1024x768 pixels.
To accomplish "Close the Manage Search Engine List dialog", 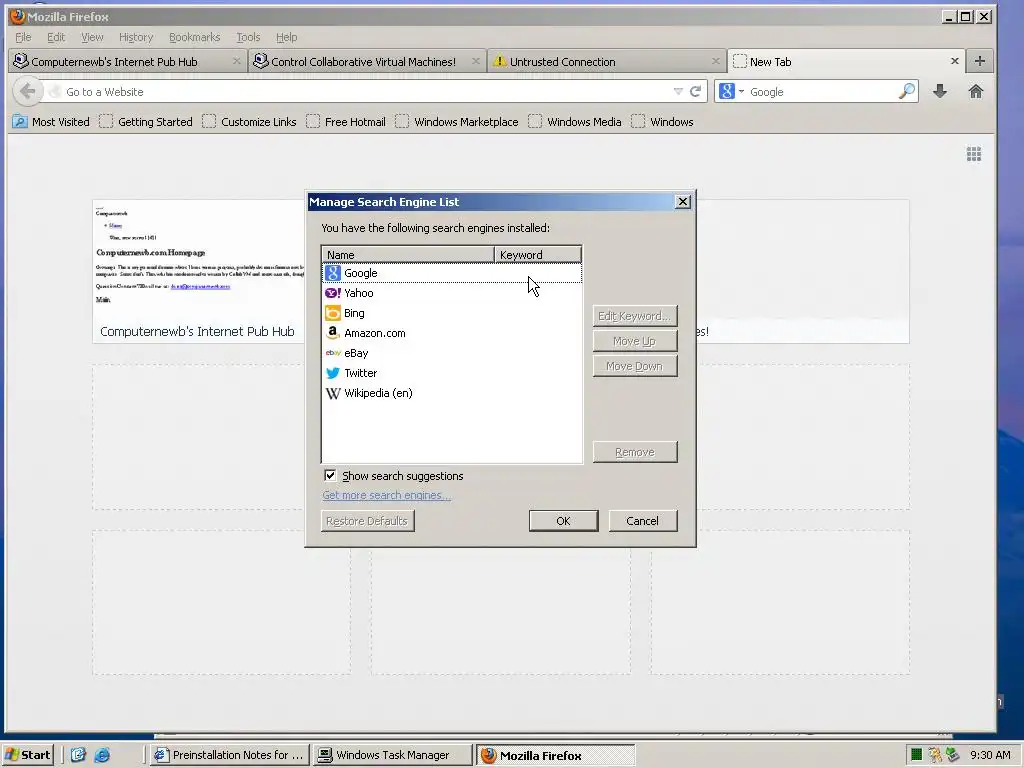I will point(682,202).
